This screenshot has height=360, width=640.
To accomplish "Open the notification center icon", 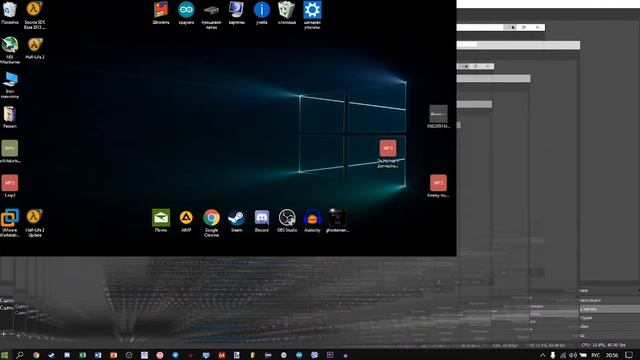I will [629, 355].
